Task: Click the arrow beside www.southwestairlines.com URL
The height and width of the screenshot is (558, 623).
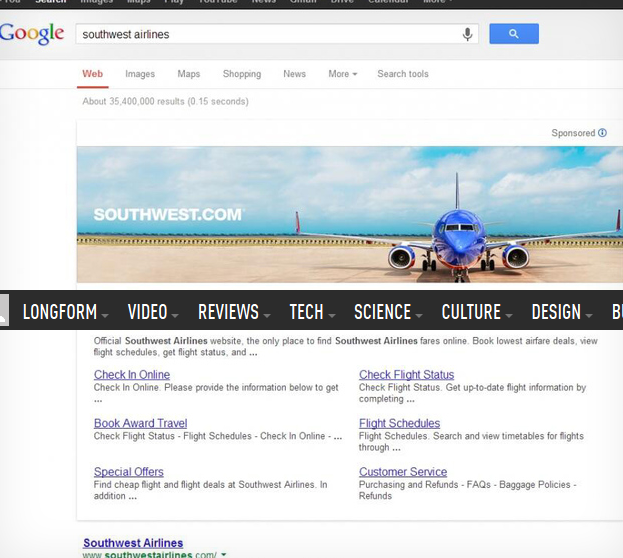Action: 224,554
